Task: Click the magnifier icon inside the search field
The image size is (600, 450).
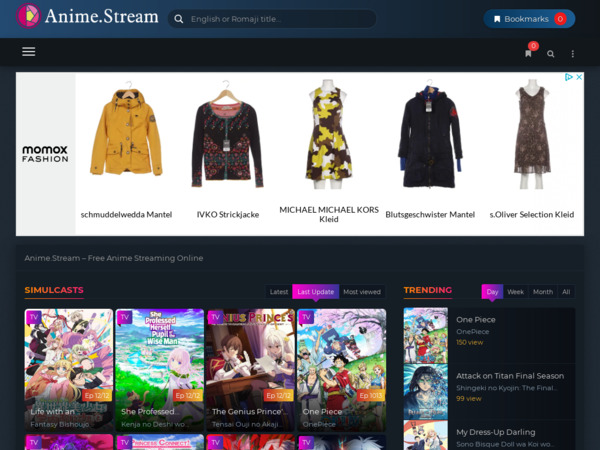Action: (x=179, y=19)
